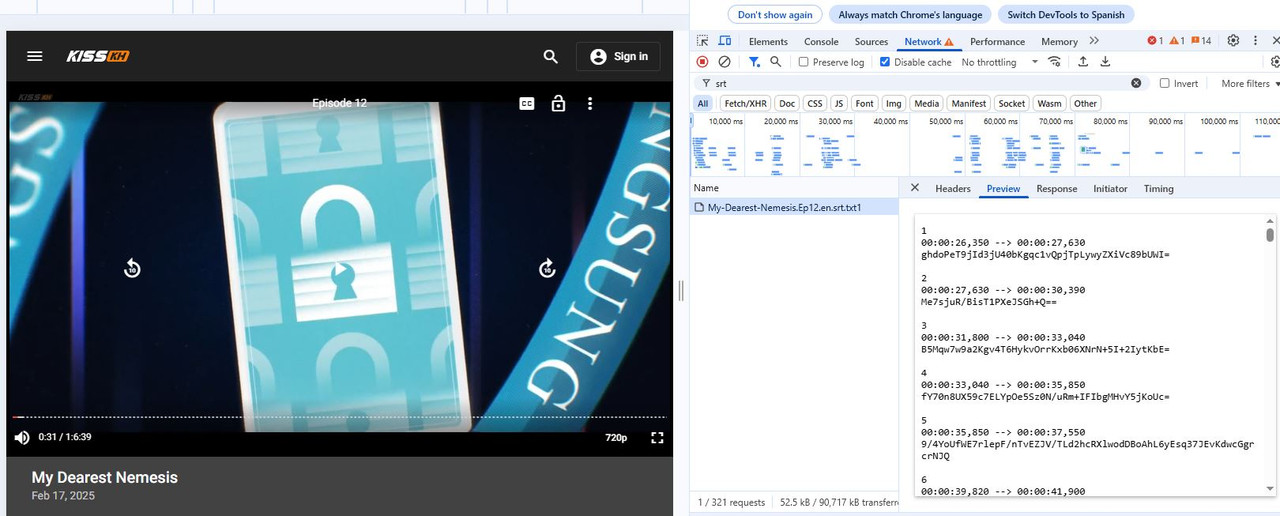Open the video player three-dot options
This screenshot has height=516, width=1280.
click(x=590, y=103)
